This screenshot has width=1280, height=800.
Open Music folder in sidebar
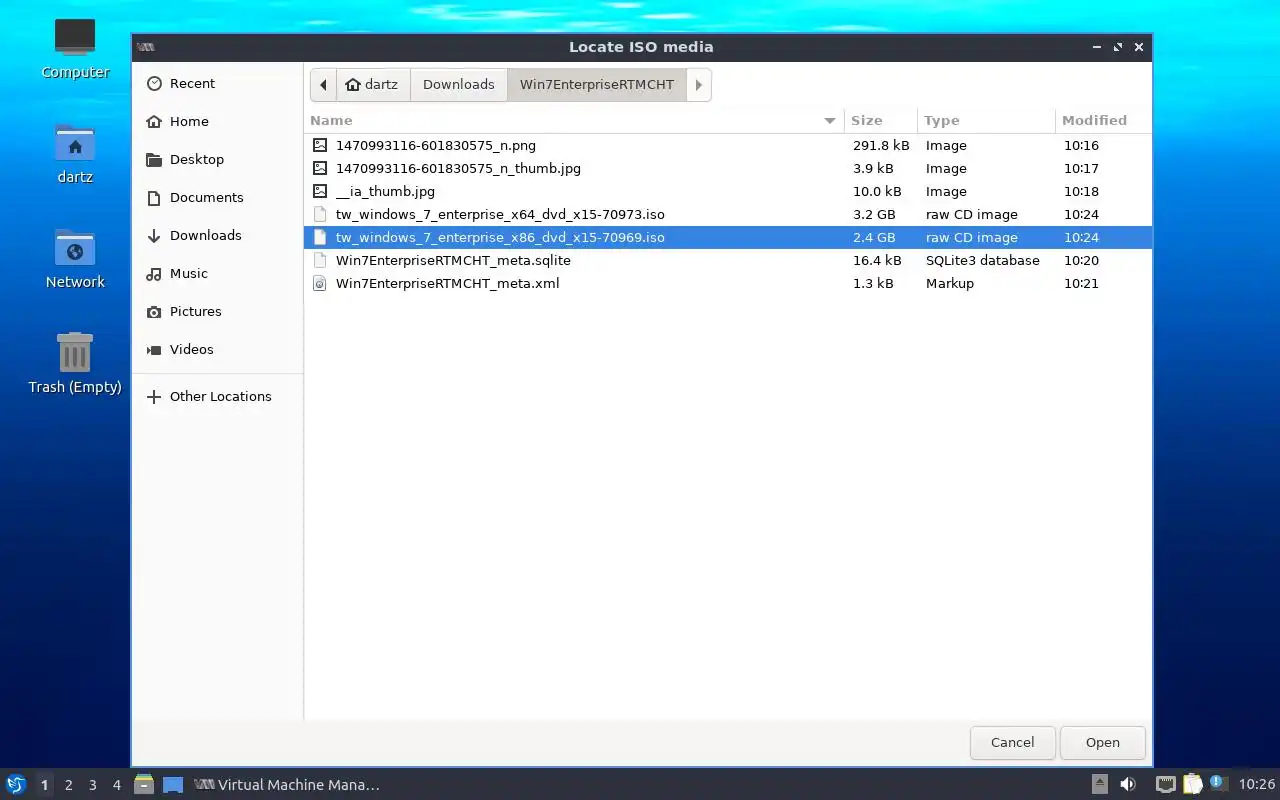217,274
